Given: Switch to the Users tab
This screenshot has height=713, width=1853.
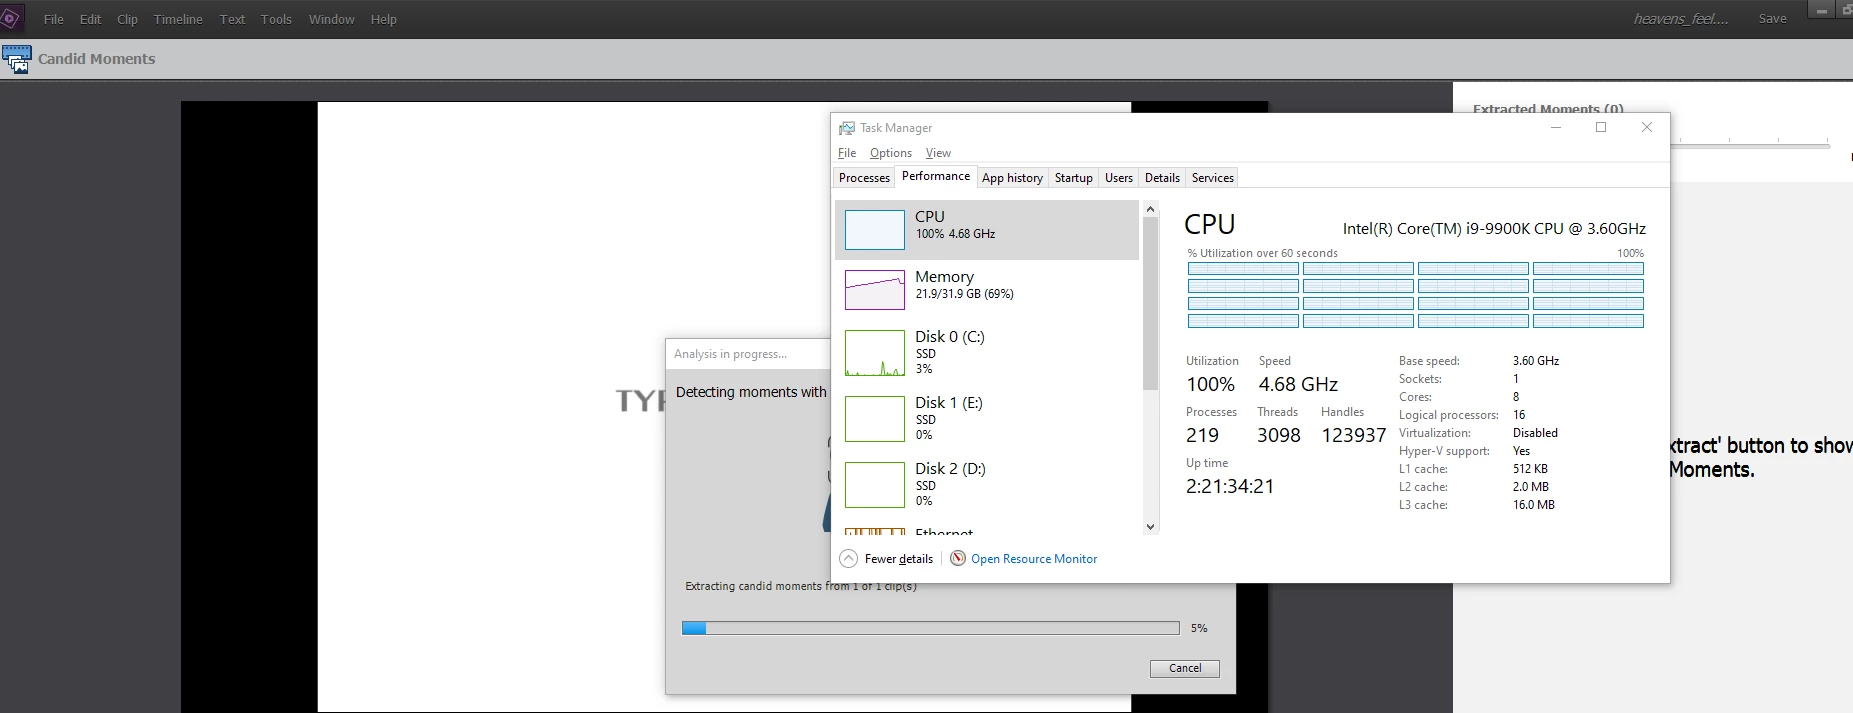Looking at the screenshot, I should click(x=1119, y=178).
